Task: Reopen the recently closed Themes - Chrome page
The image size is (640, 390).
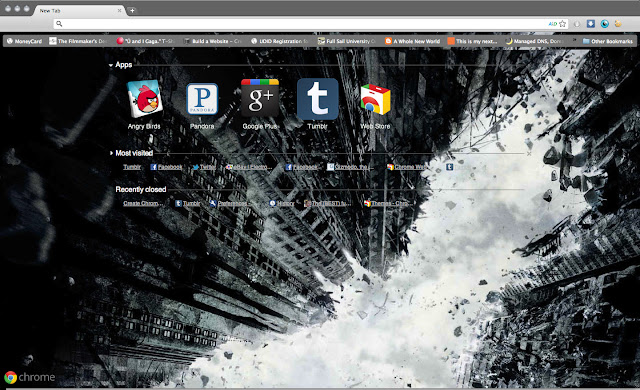Action: coord(386,203)
